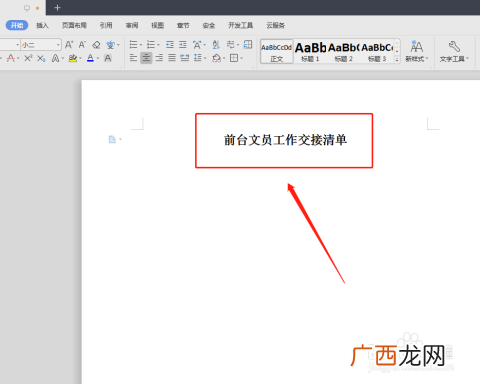Expand the styles gallery with bottom arrow

pyautogui.click(x=397, y=60)
